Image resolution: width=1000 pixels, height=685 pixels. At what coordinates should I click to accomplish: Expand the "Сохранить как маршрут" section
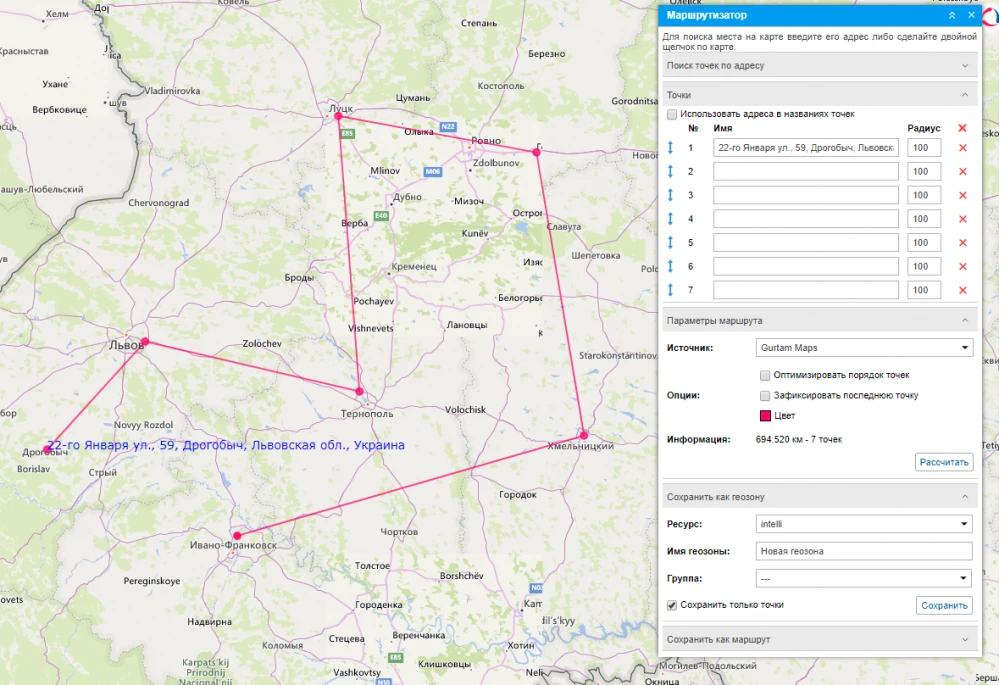(x=819, y=639)
